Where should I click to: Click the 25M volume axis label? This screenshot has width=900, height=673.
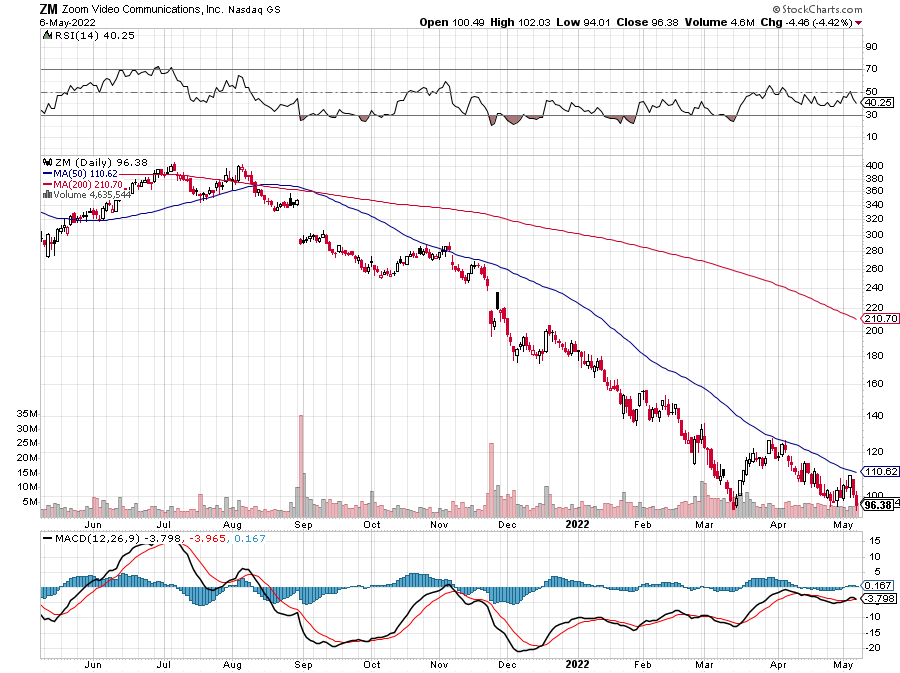(27, 443)
